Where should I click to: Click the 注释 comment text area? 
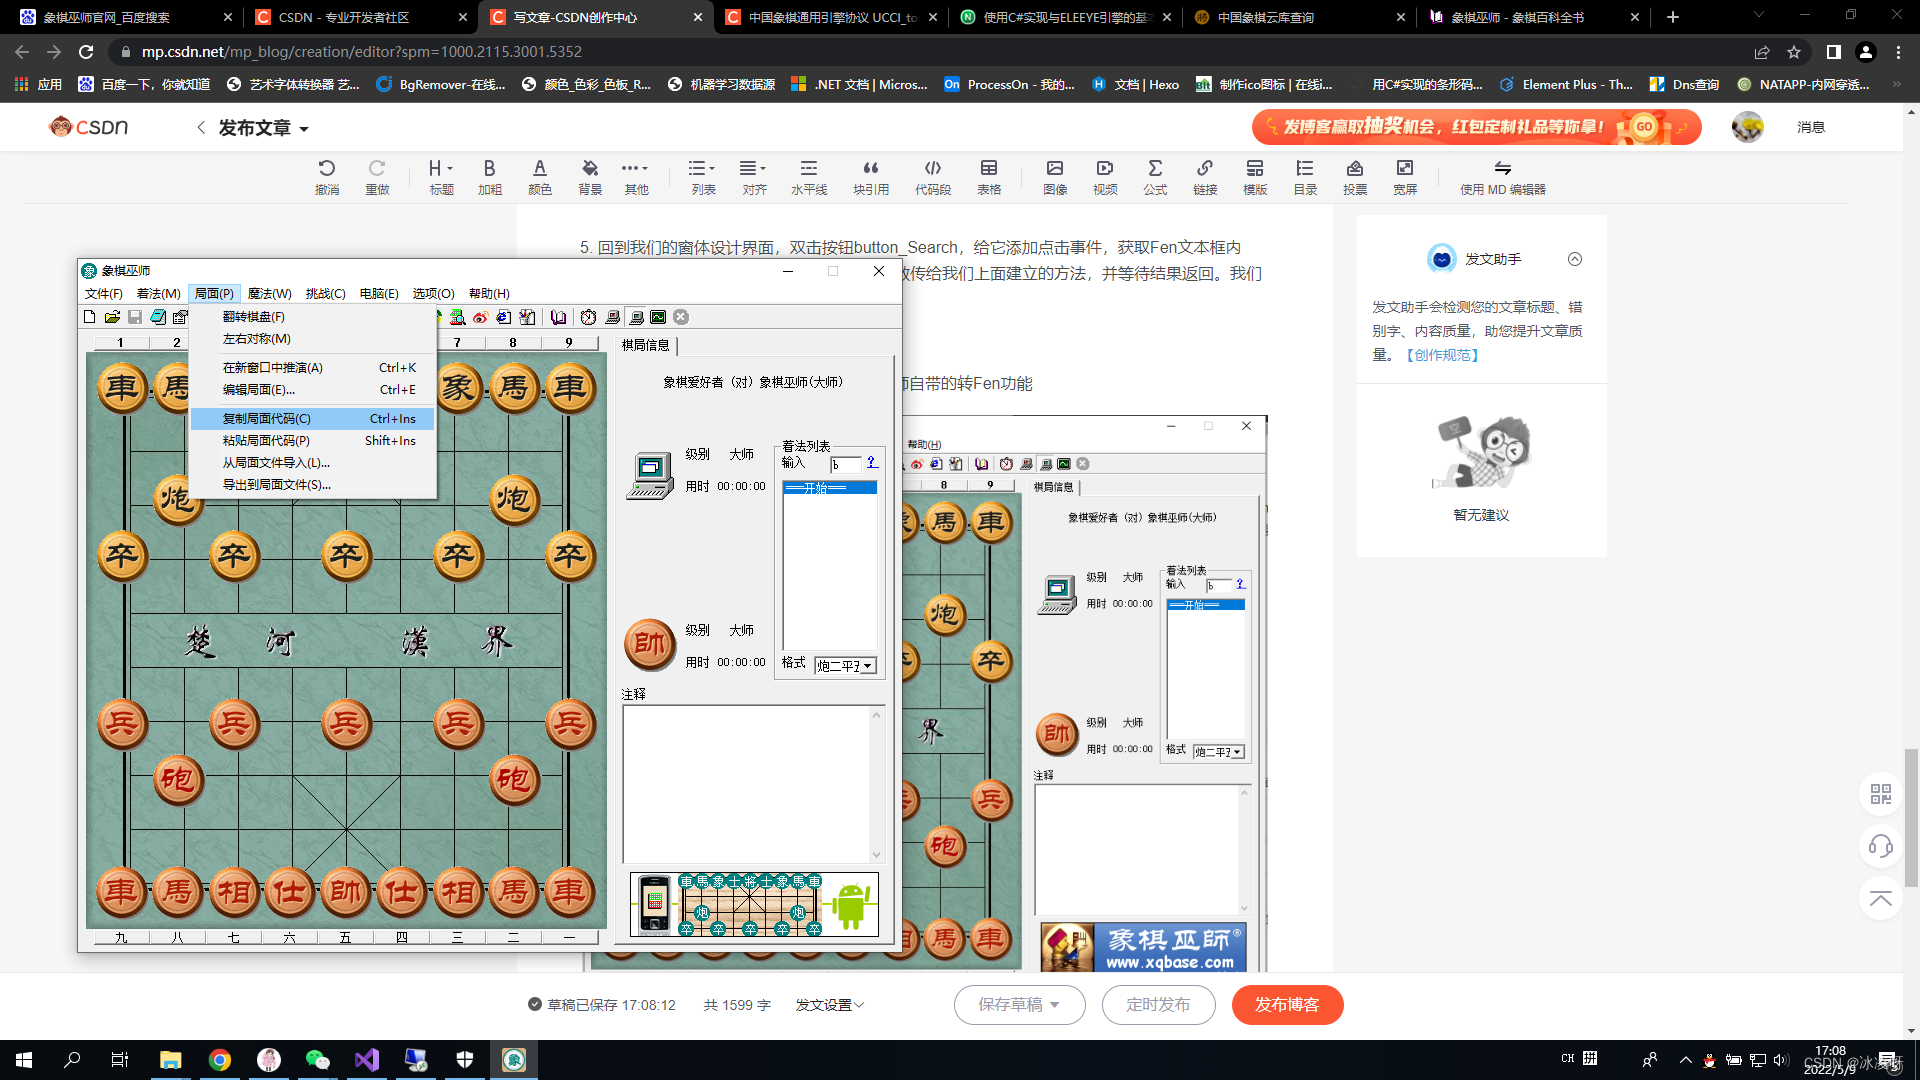[x=746, y=783]
